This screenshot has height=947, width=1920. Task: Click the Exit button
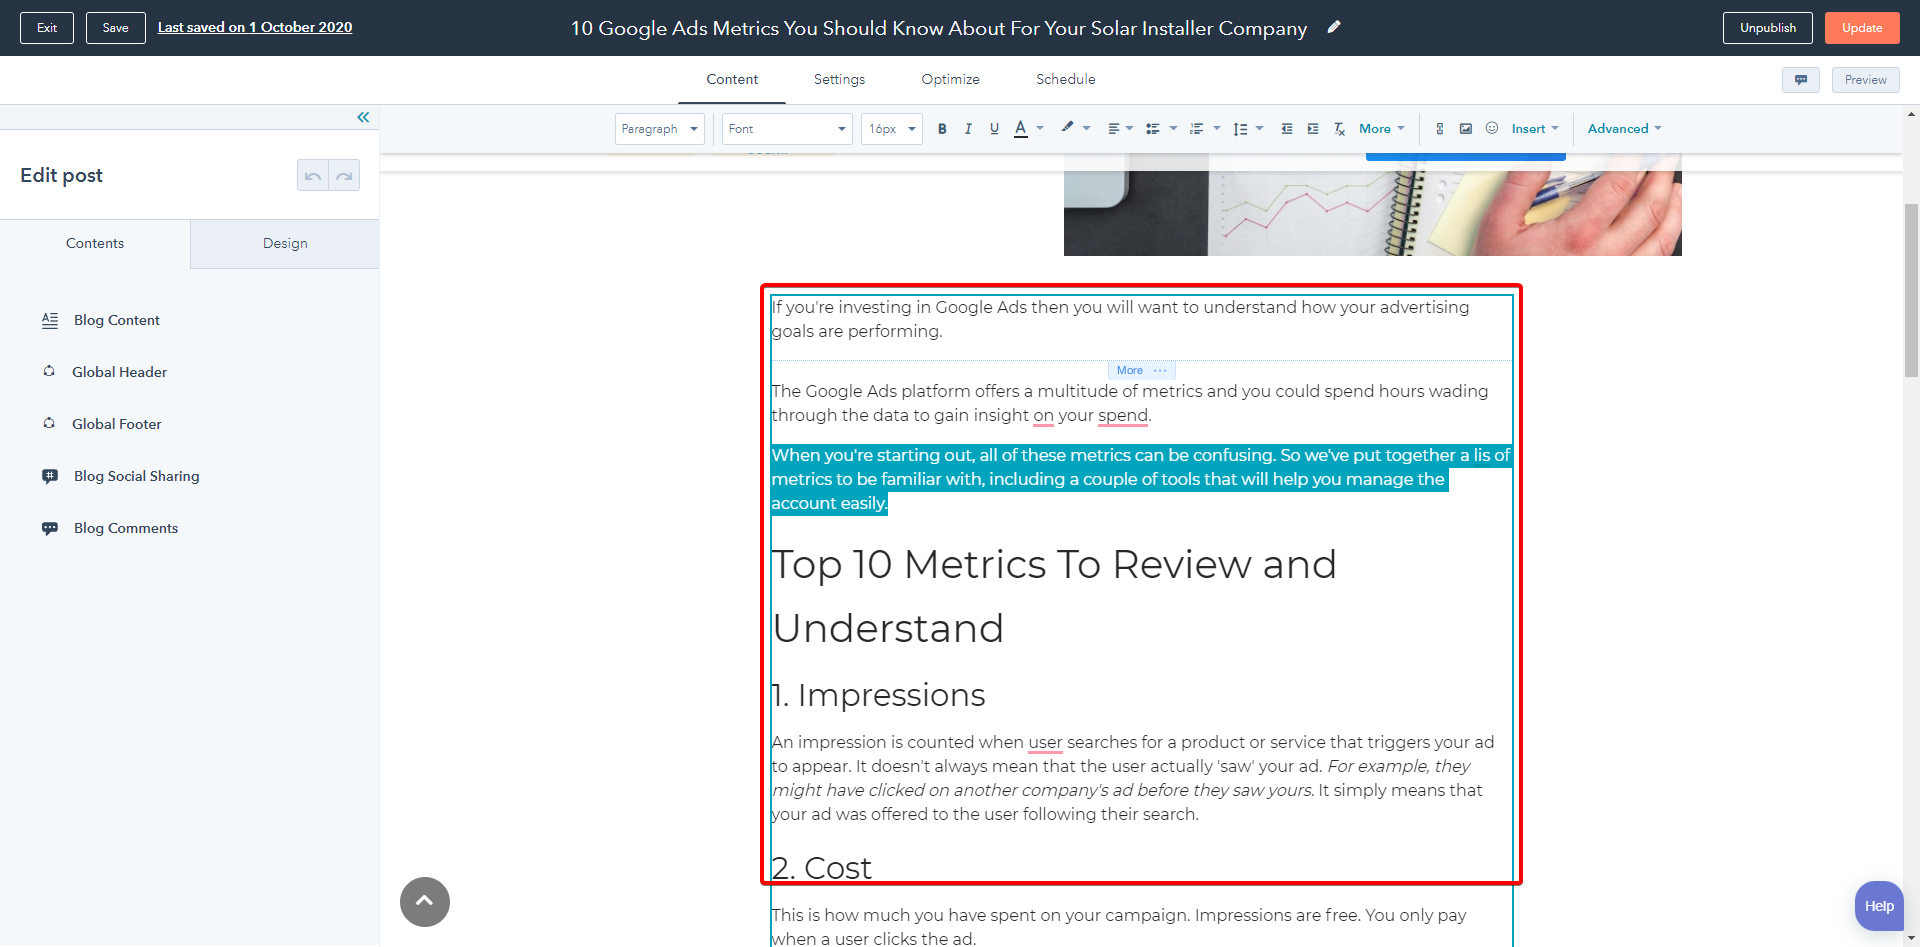pos(47,28)
